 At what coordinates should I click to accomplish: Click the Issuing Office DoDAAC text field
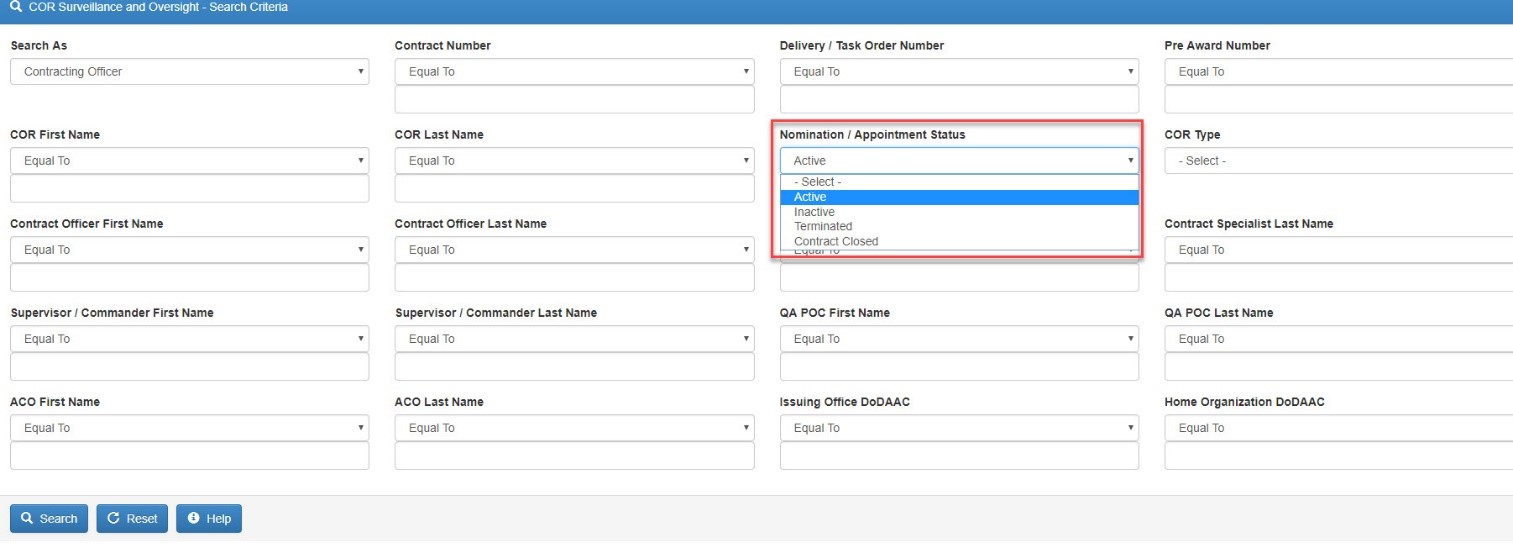[958, 456]
